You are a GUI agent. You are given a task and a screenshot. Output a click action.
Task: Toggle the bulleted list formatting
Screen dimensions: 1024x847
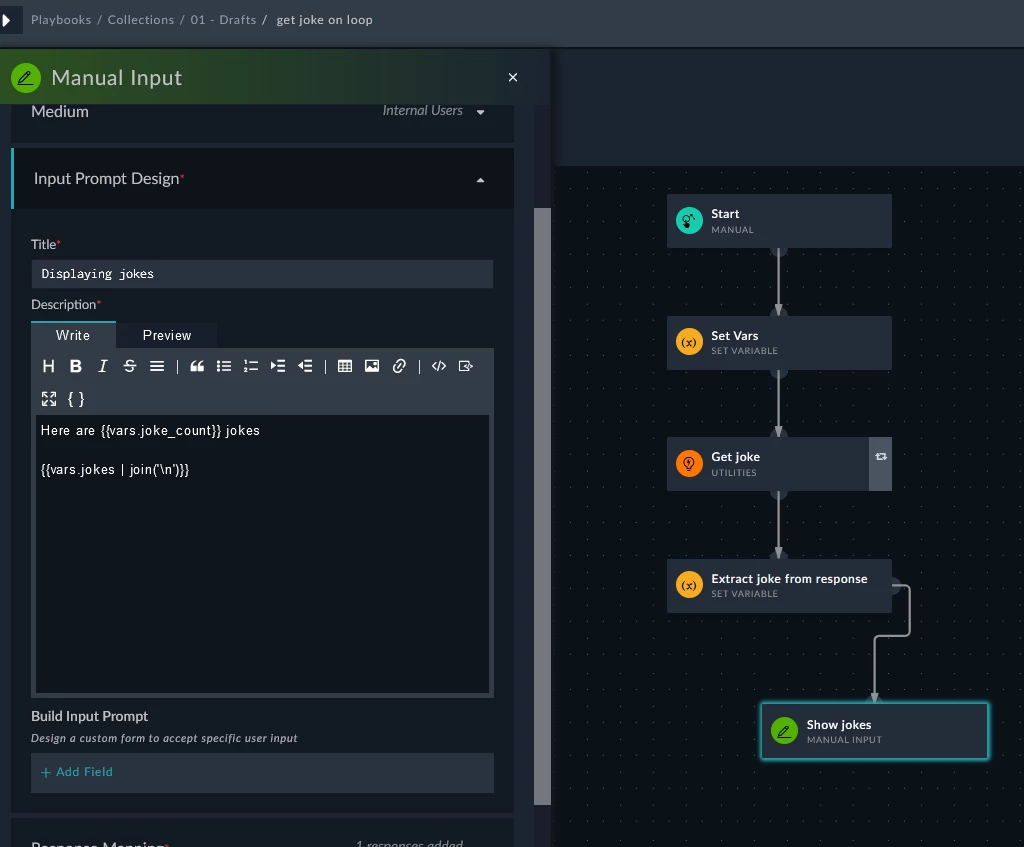click(224, 366)
